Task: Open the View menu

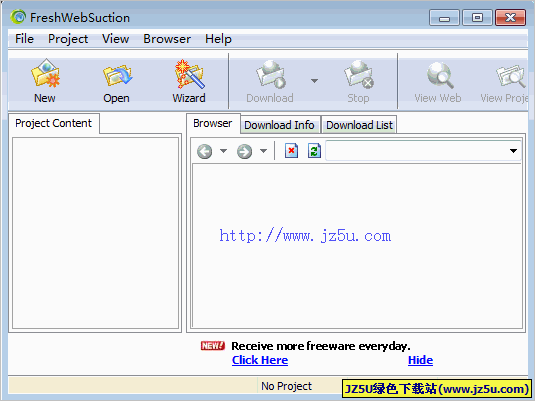Action: tap(115, 39)
